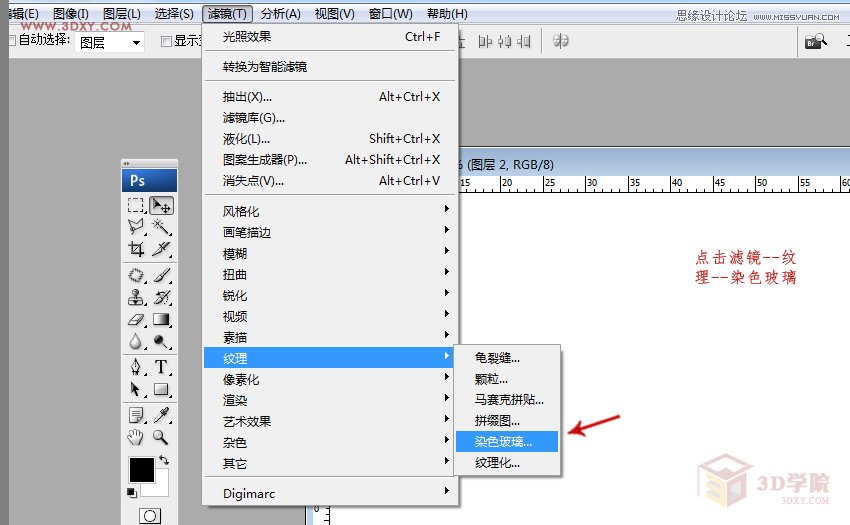The width and height of the screenshot is (850, 525).
Task: Expand the 像素化 submenu
Action: pyautogui.click(x=331, y=379)
